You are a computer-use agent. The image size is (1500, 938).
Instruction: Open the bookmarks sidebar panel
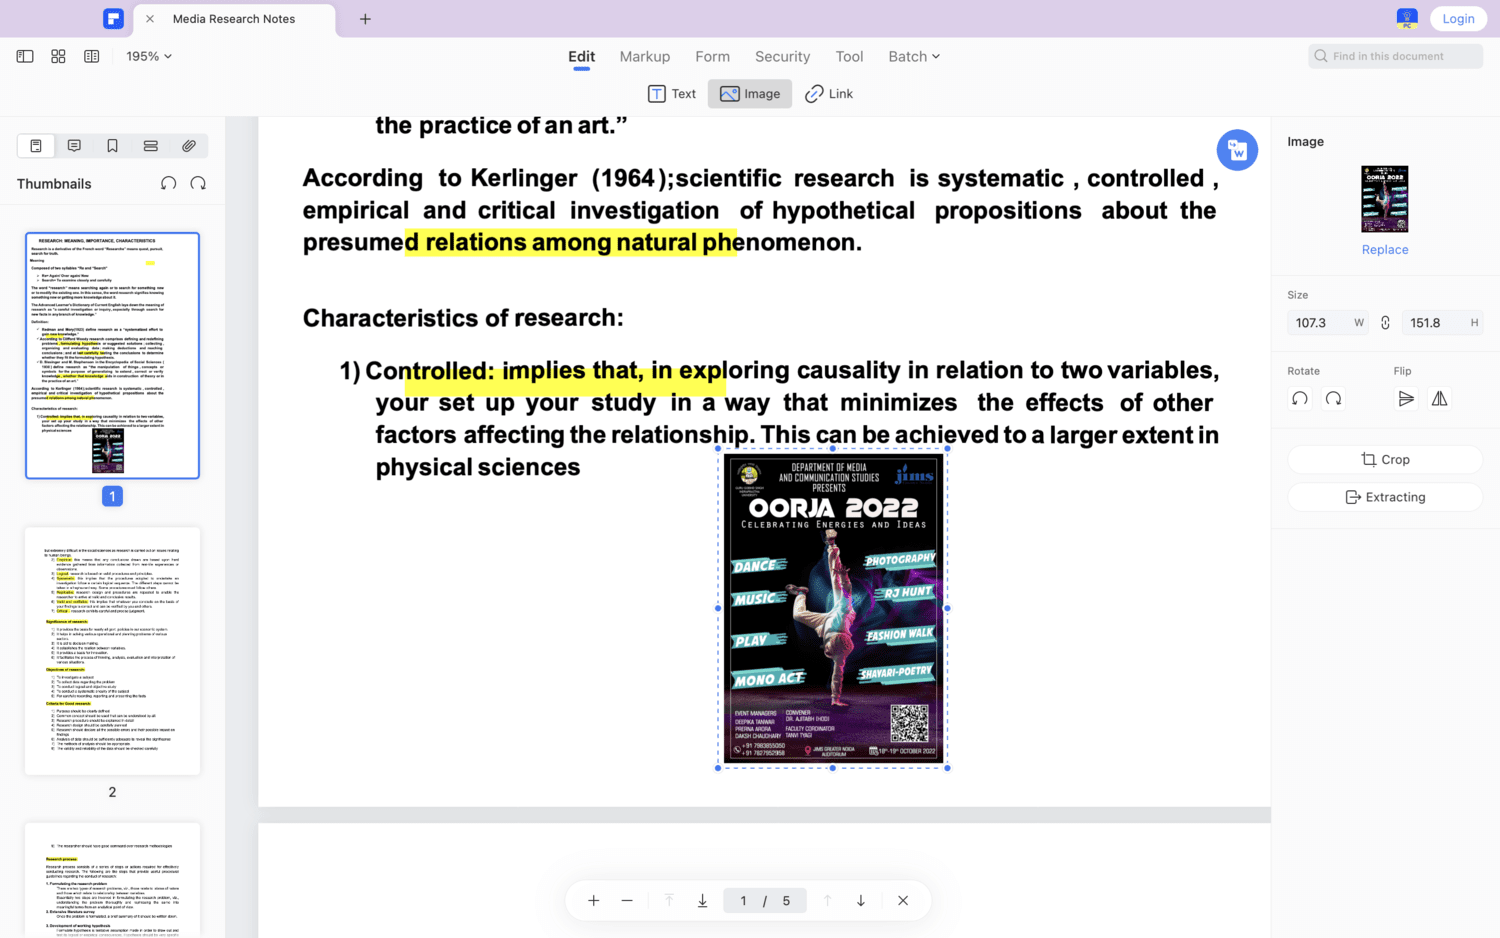[x=112, y=146]
